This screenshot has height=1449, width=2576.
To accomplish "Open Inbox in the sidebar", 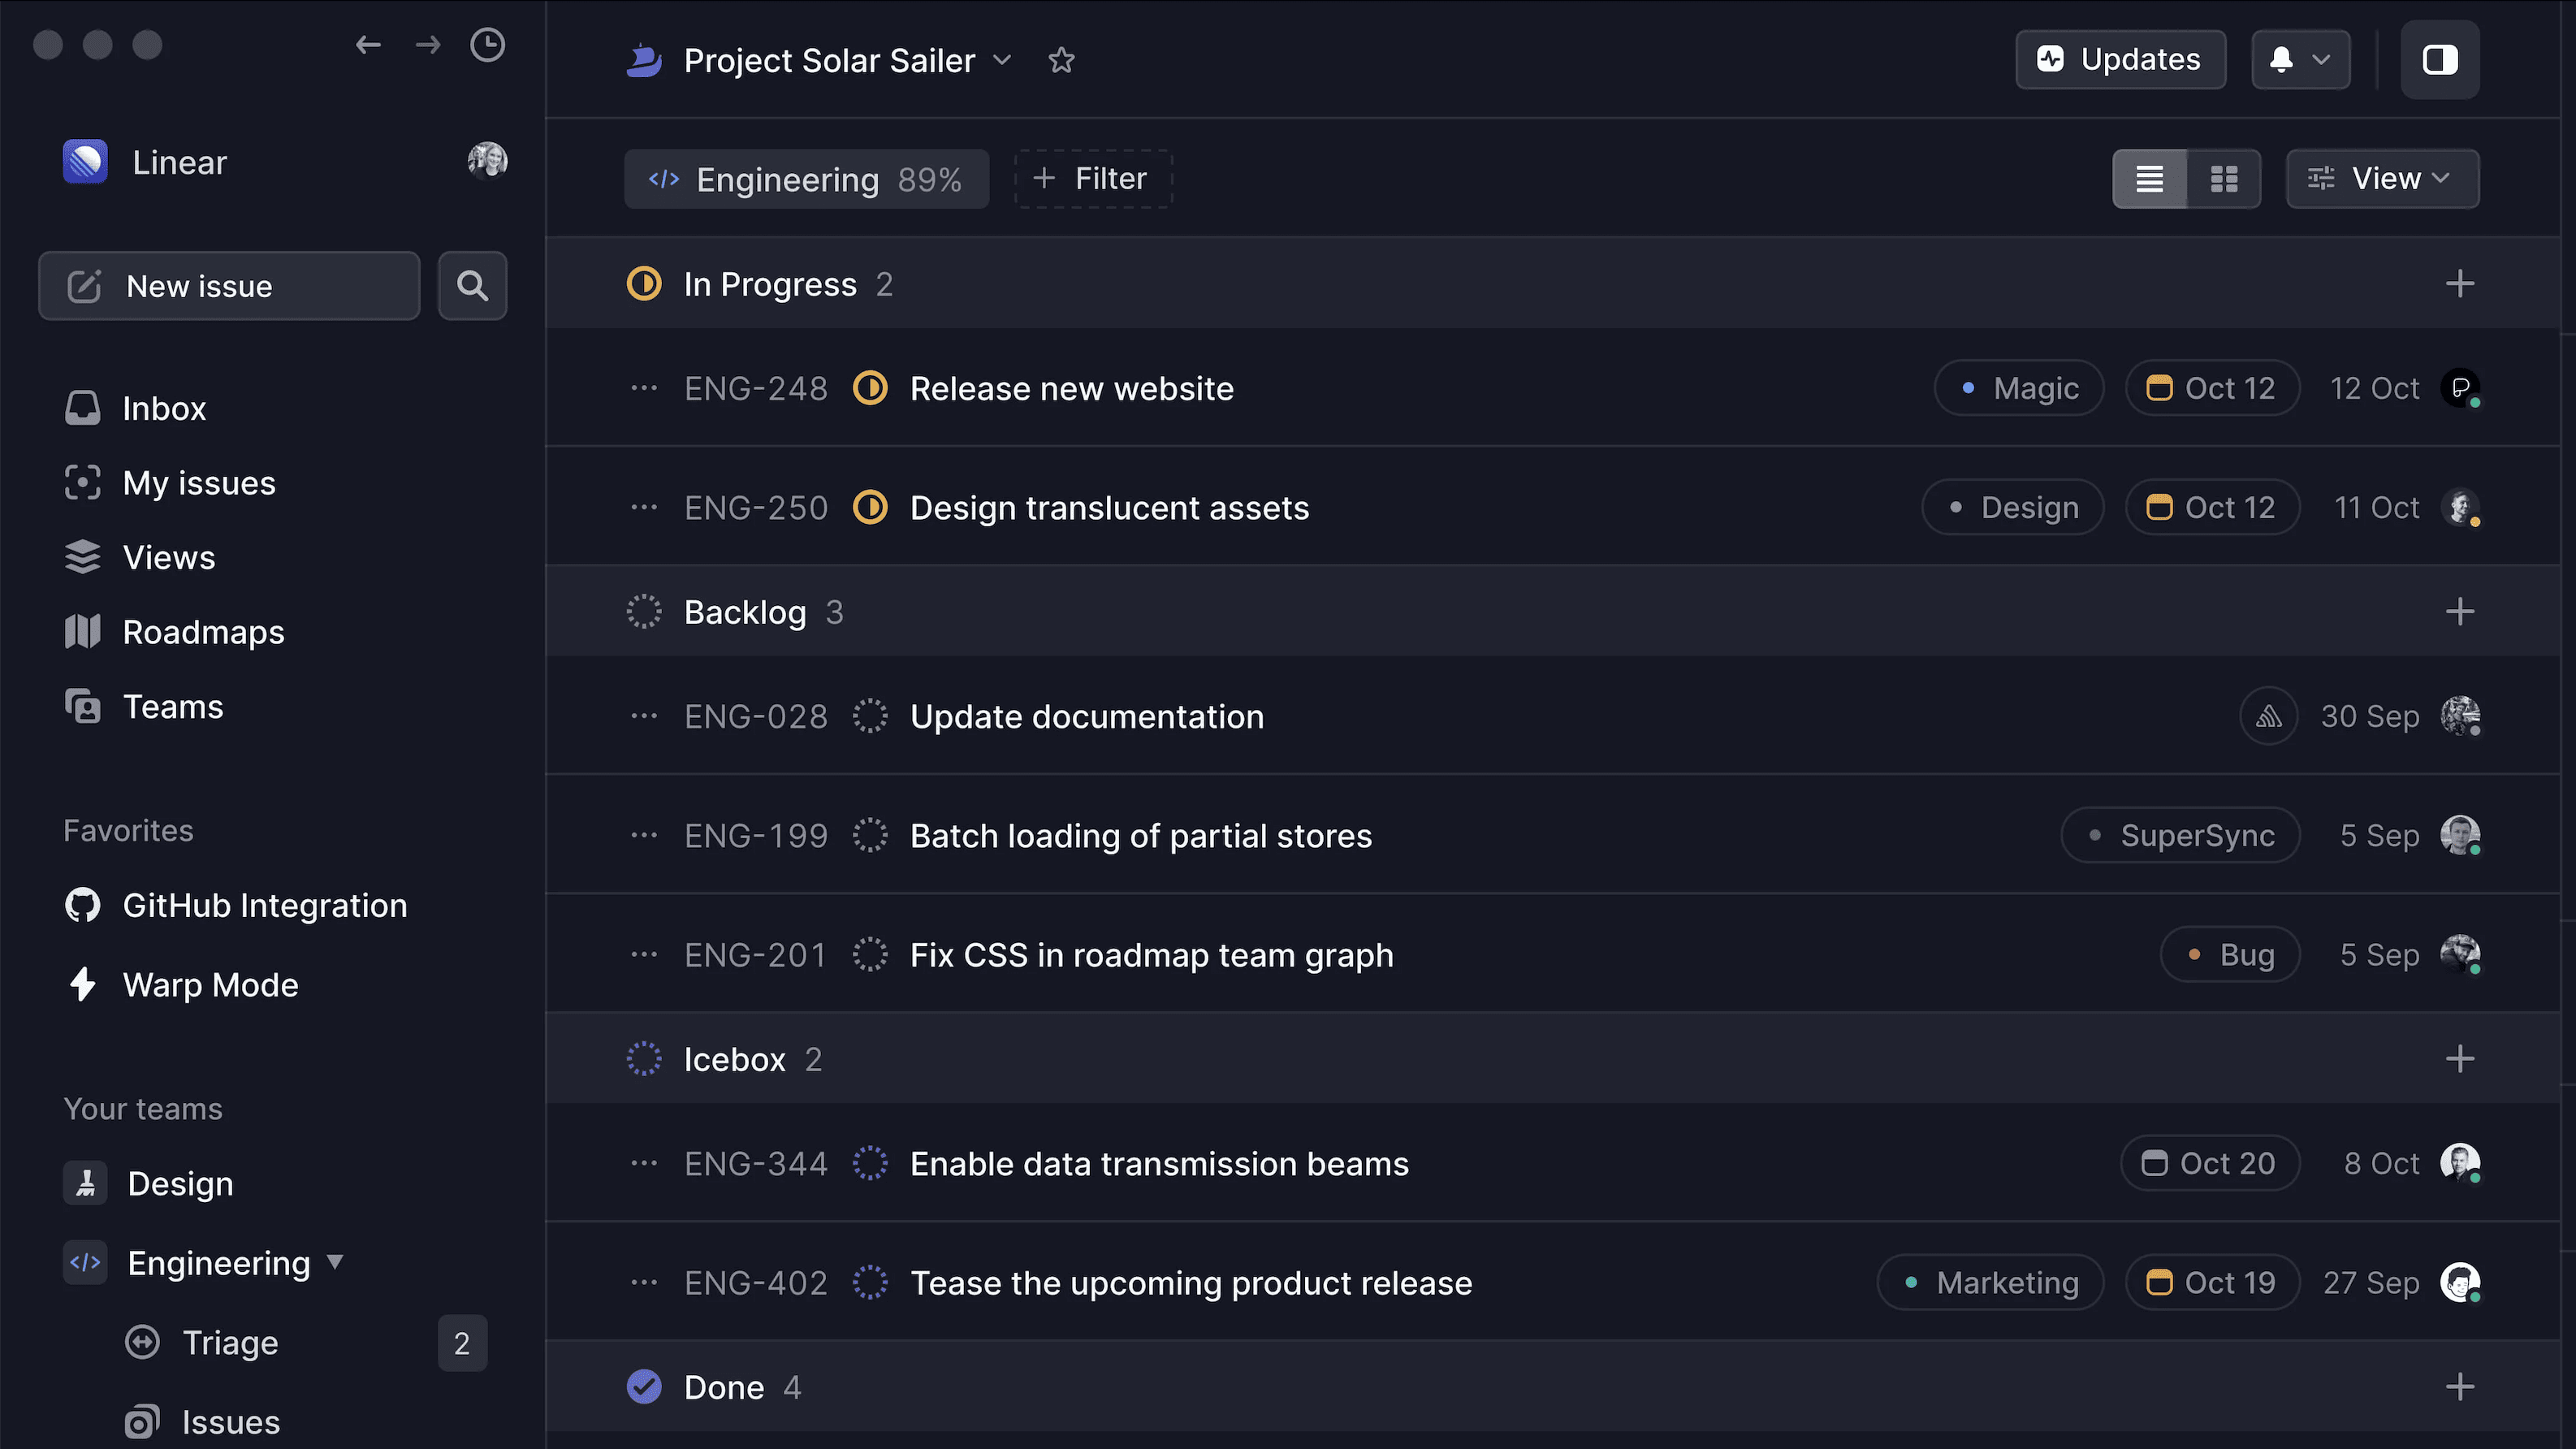I will click(135, 408).
